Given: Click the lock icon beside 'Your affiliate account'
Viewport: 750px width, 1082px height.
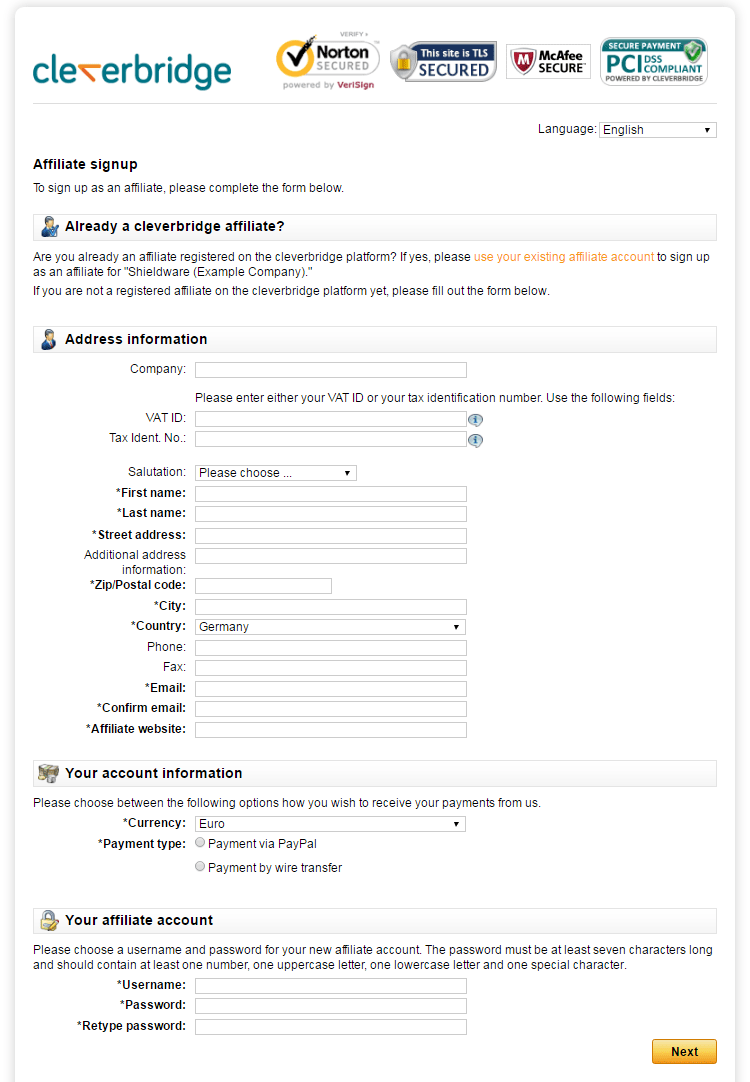Looking at the screenshot, I should pos(49,920).
